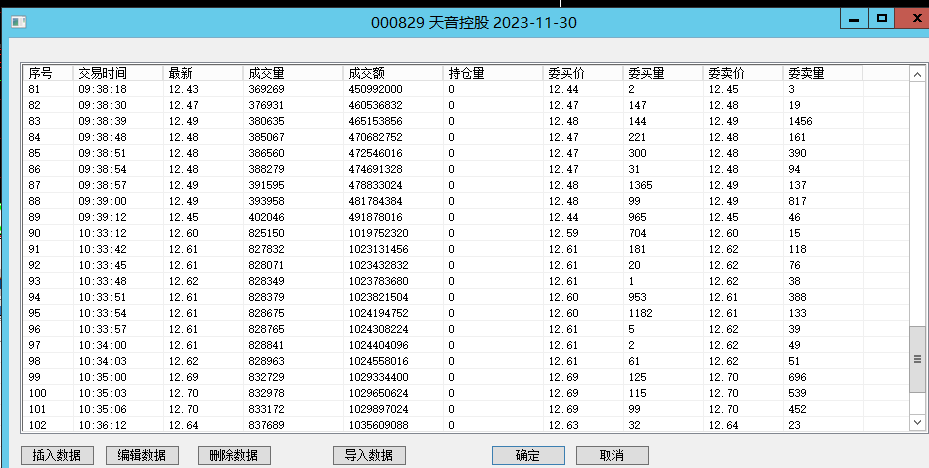
Task: Click the 删除数据 button
Action: click(234, 455)
